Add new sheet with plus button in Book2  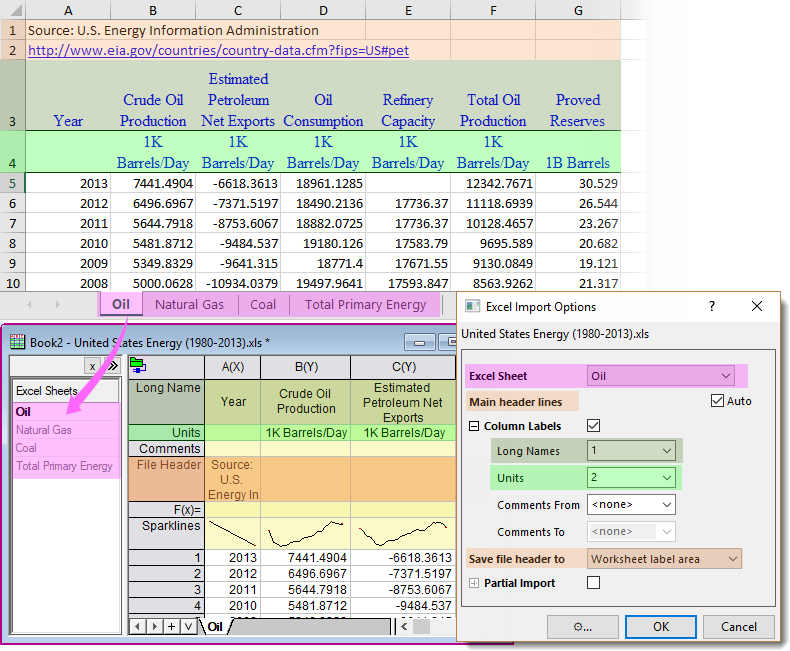(171, 626)
